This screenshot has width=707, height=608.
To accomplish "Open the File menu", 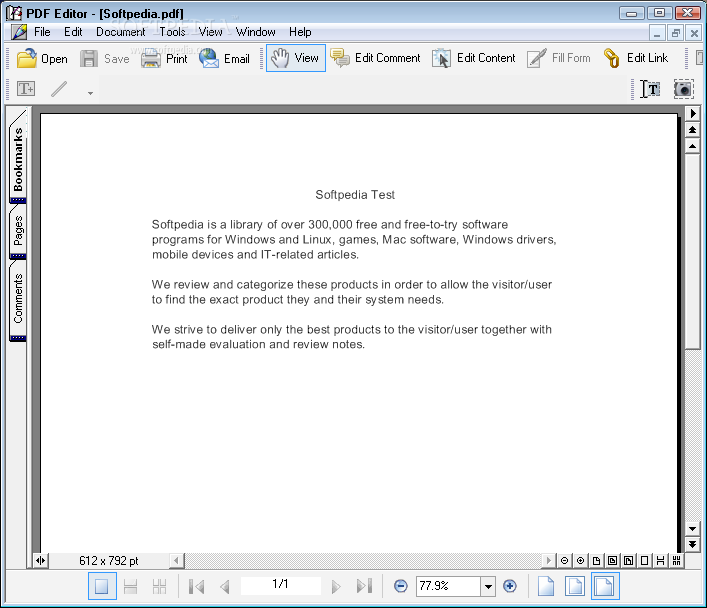I will [x=42, y=32].
